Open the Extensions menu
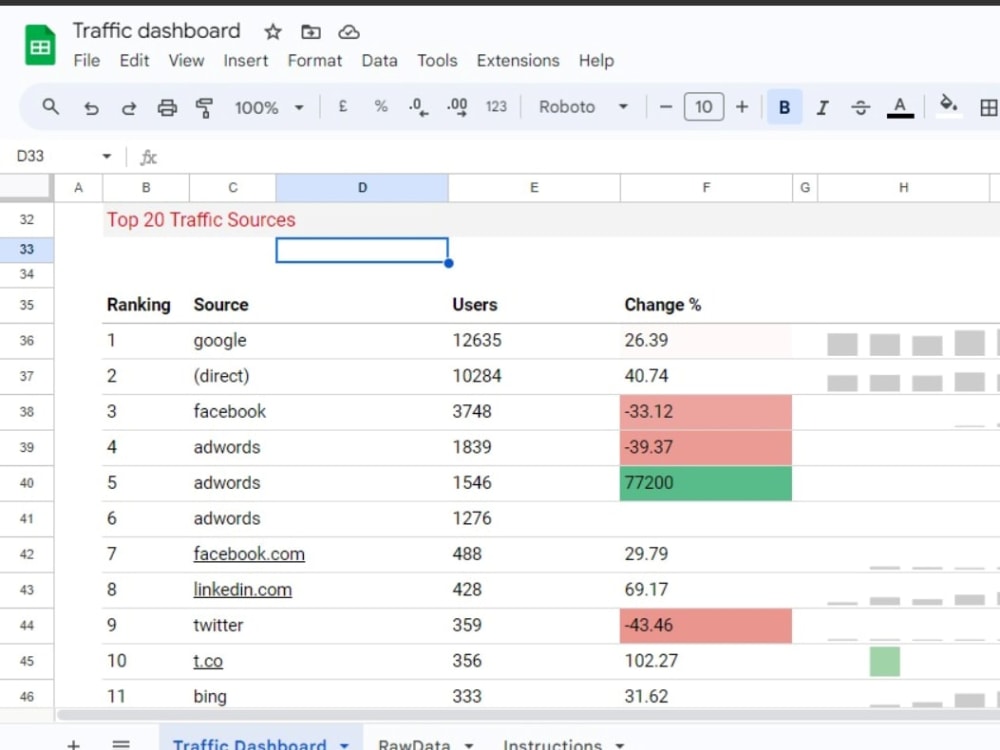The height and width of the screenshot is (750, 1000). click(x=518, y=61)
